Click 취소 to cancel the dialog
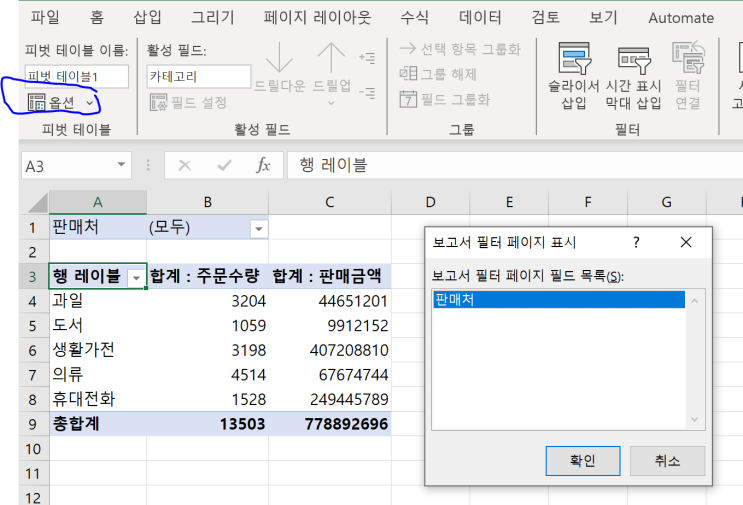743x505 pixels. (x=667, y=460)
